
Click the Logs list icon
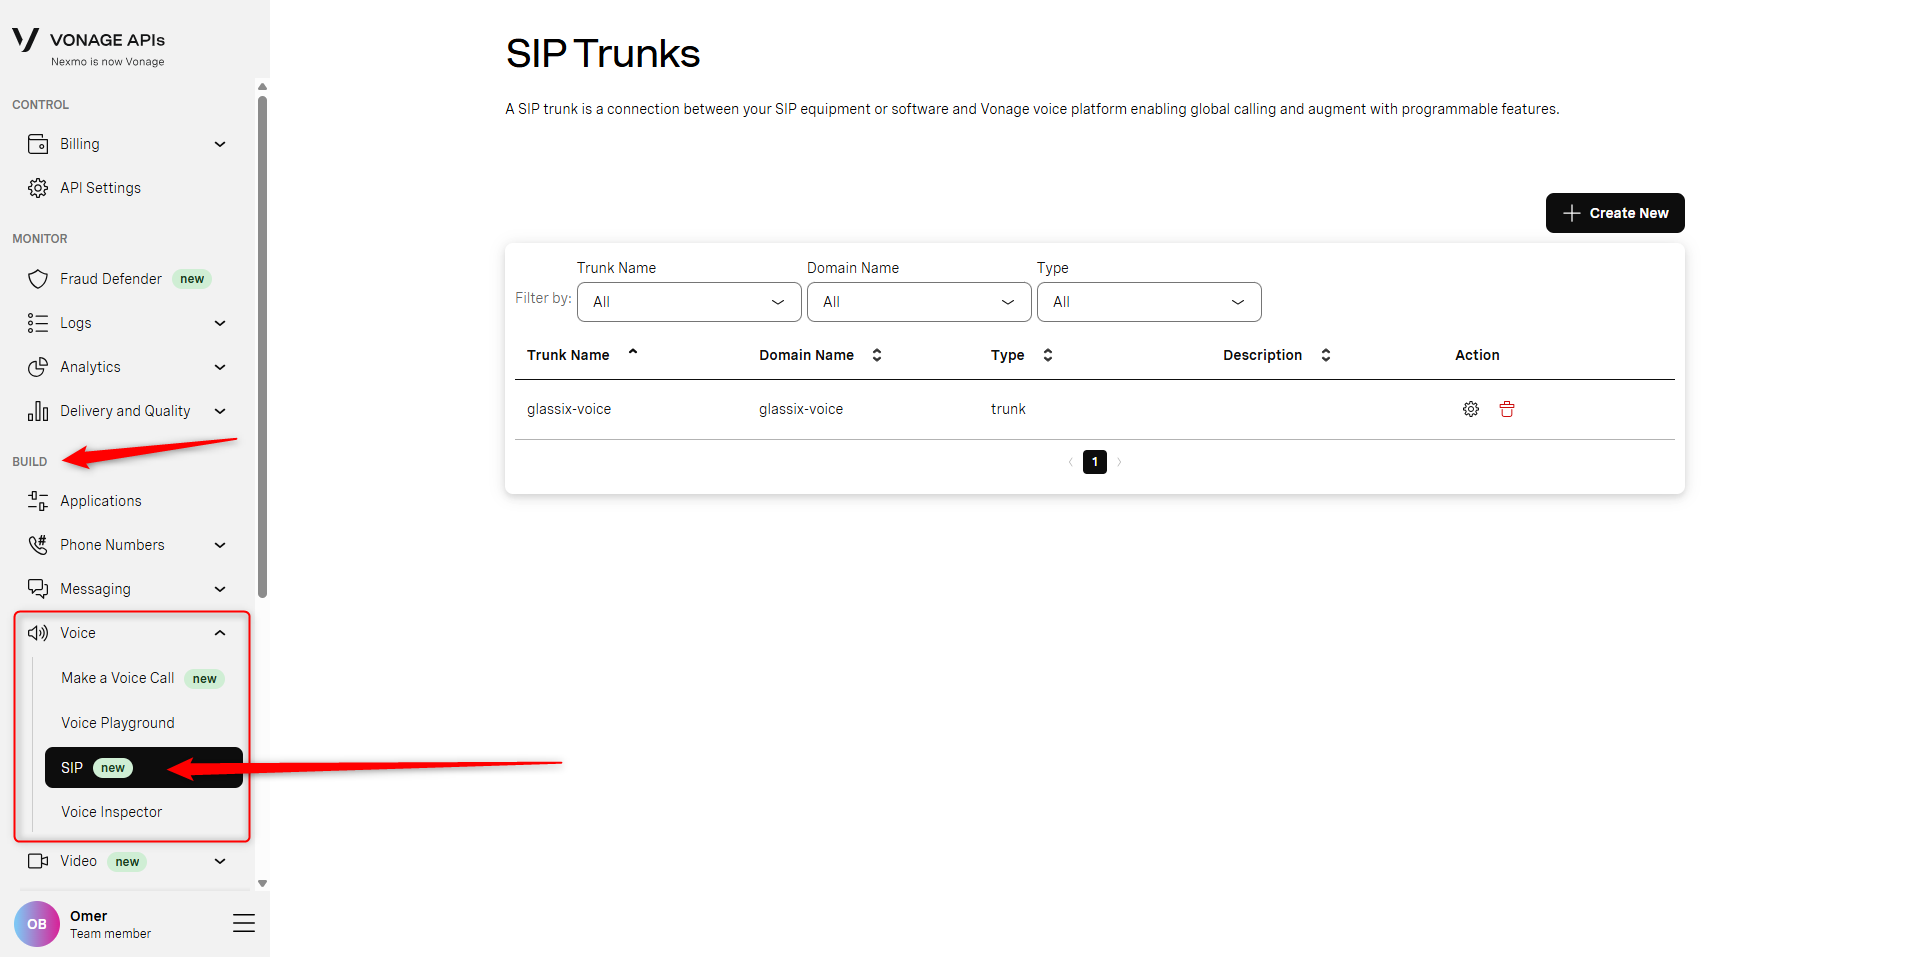click(x=38, y=323)
